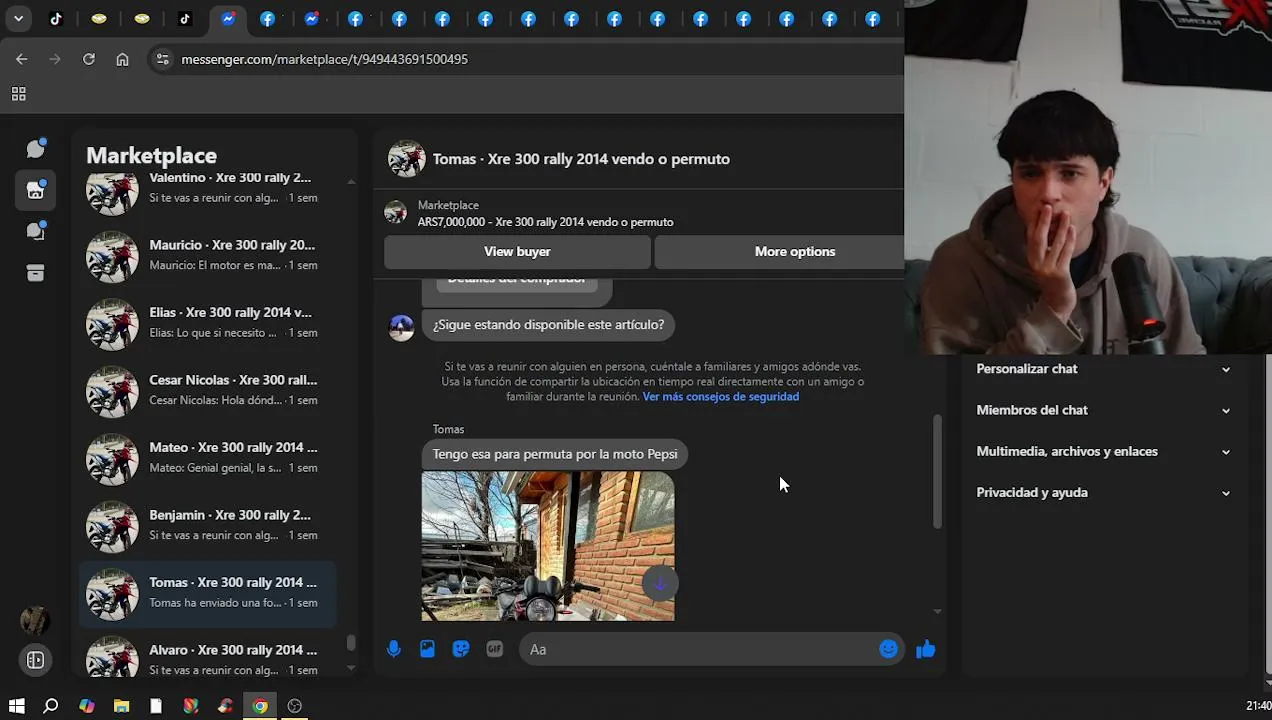
Task: Open the Marketplace icon in the sidebar
Action: pyautogui.click(x=36, y=190)
